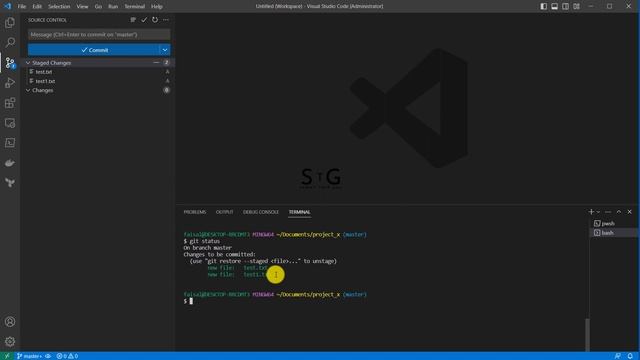Click the Staged Changes count badge

pyautogui.click(x=166, y=62)
